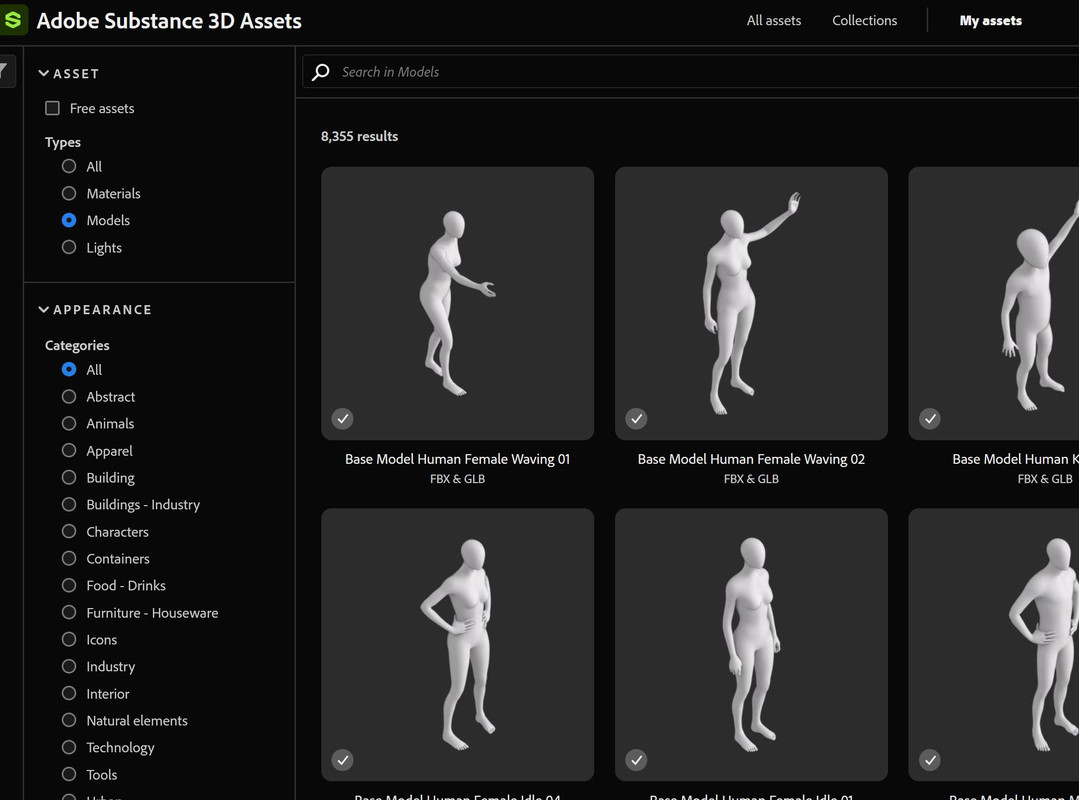Click the green Substance 3D logo icon
Image resolution: width=1079 pixels, height=800 pixels.
[13, 20]
